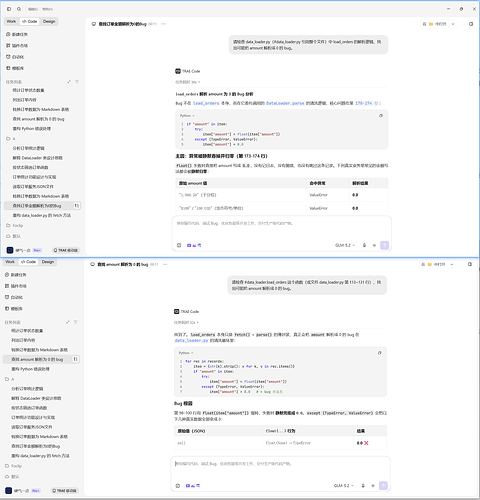Open the load_orders code link in upper window
The height and width of the screenshot is (500, 480).
coord(206,103)
